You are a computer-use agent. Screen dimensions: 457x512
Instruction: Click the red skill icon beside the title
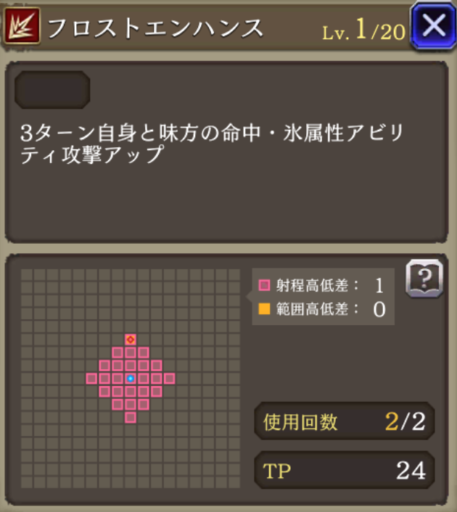pos(22,26)
